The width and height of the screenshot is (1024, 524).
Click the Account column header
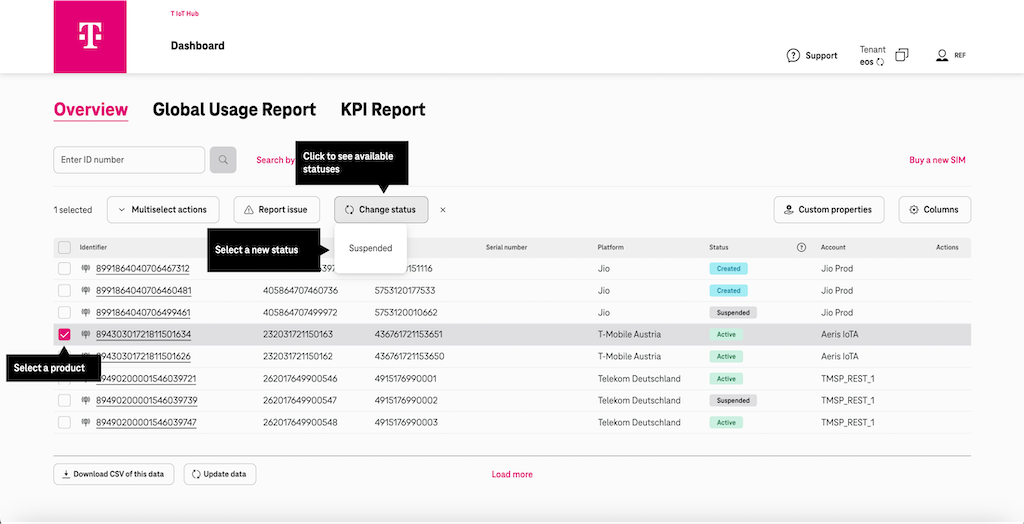[833, 248]
